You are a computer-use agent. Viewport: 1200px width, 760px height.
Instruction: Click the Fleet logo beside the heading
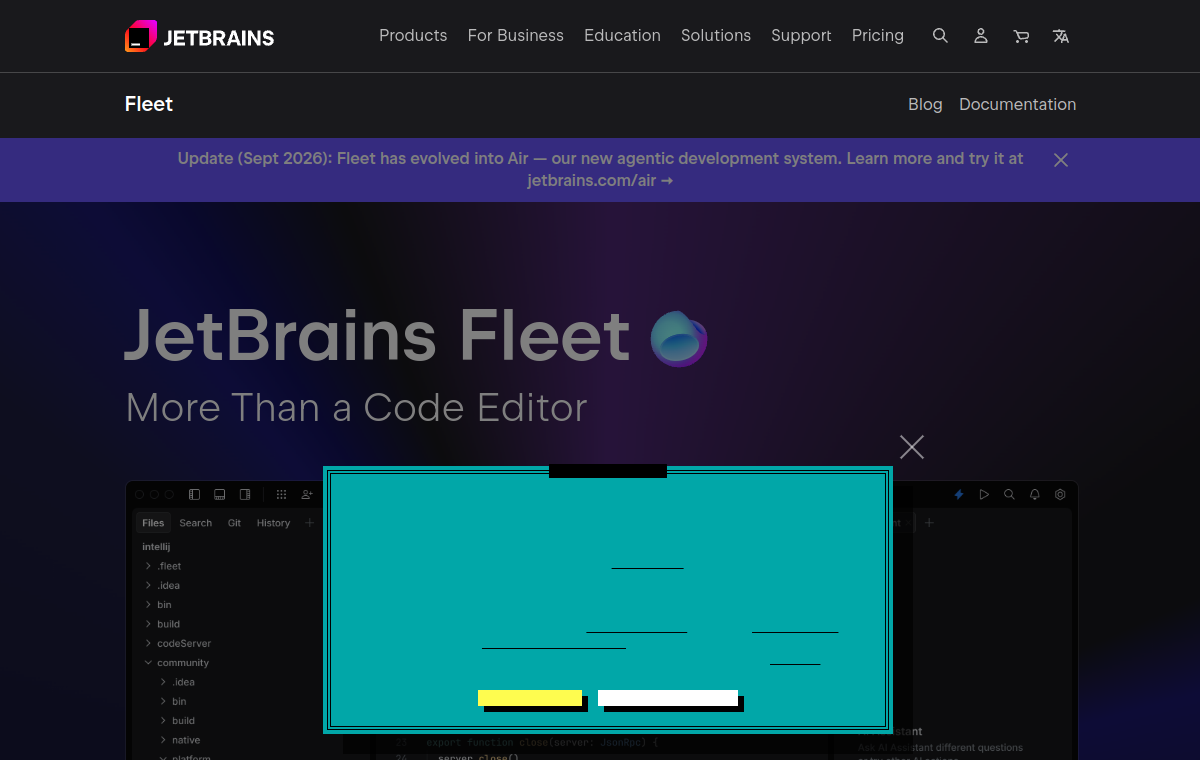pyautogui.click(x=679, y=339)
